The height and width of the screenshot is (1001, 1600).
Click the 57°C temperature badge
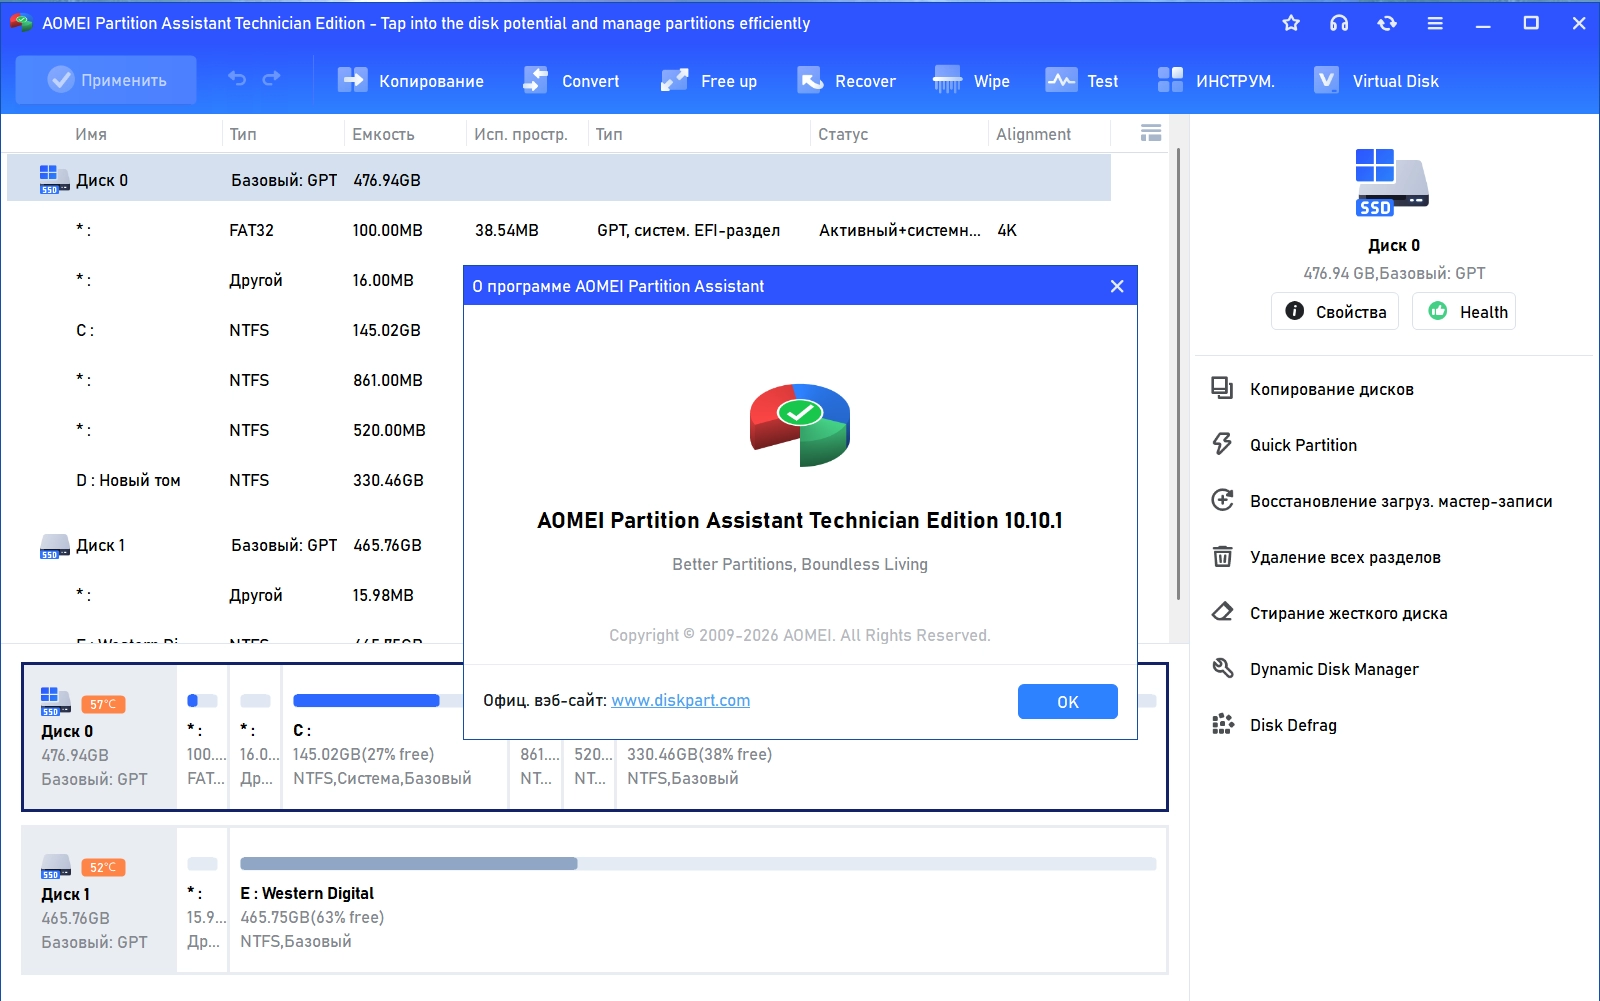click(x=103, y=704)
